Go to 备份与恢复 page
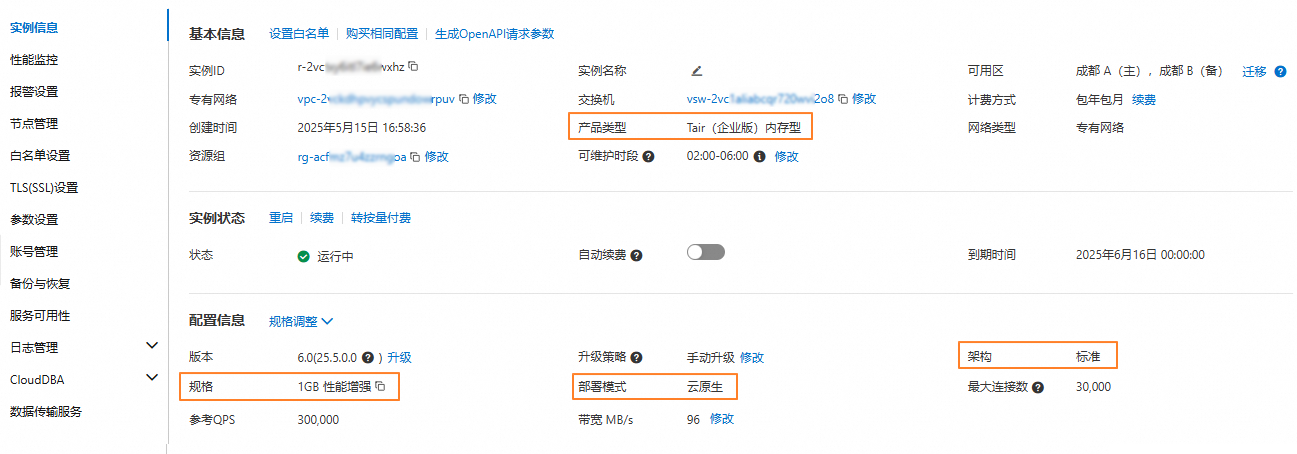This screenshot has height=454, width=1297. 40,284
